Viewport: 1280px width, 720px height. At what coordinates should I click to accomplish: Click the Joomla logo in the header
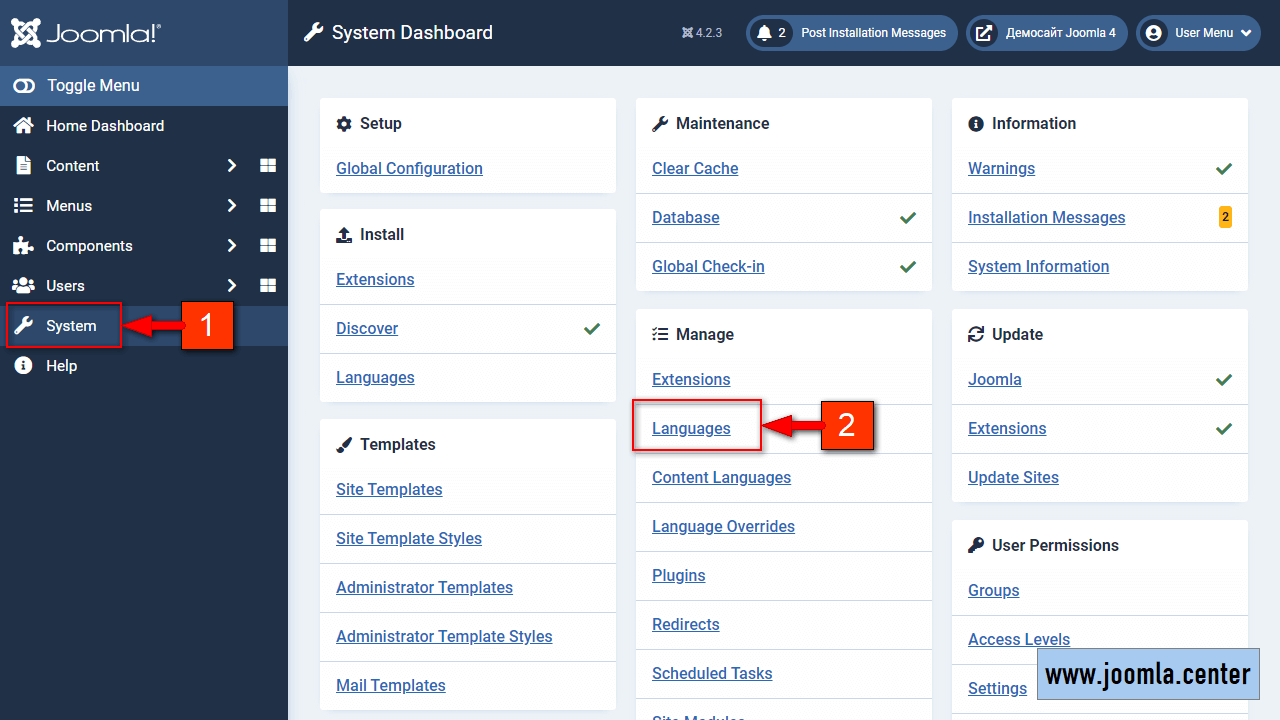click(86, 33)
